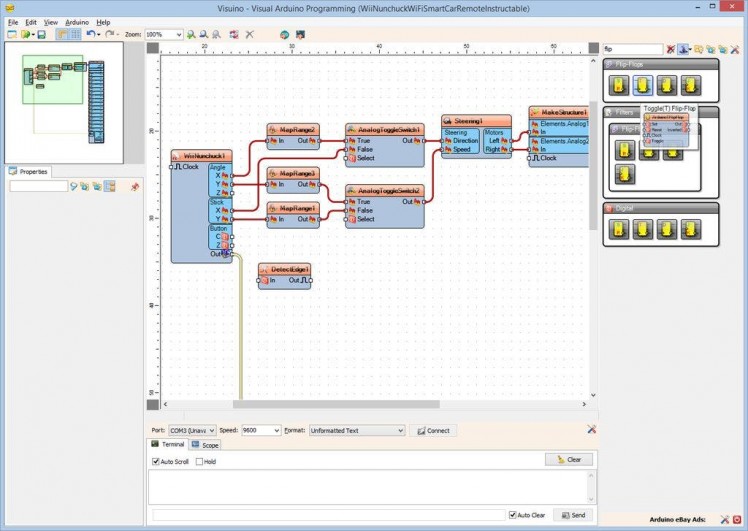Click the delete X icon in toolbar
The height and width of the screenshot is (531, 748).
[x=250, y=34]
